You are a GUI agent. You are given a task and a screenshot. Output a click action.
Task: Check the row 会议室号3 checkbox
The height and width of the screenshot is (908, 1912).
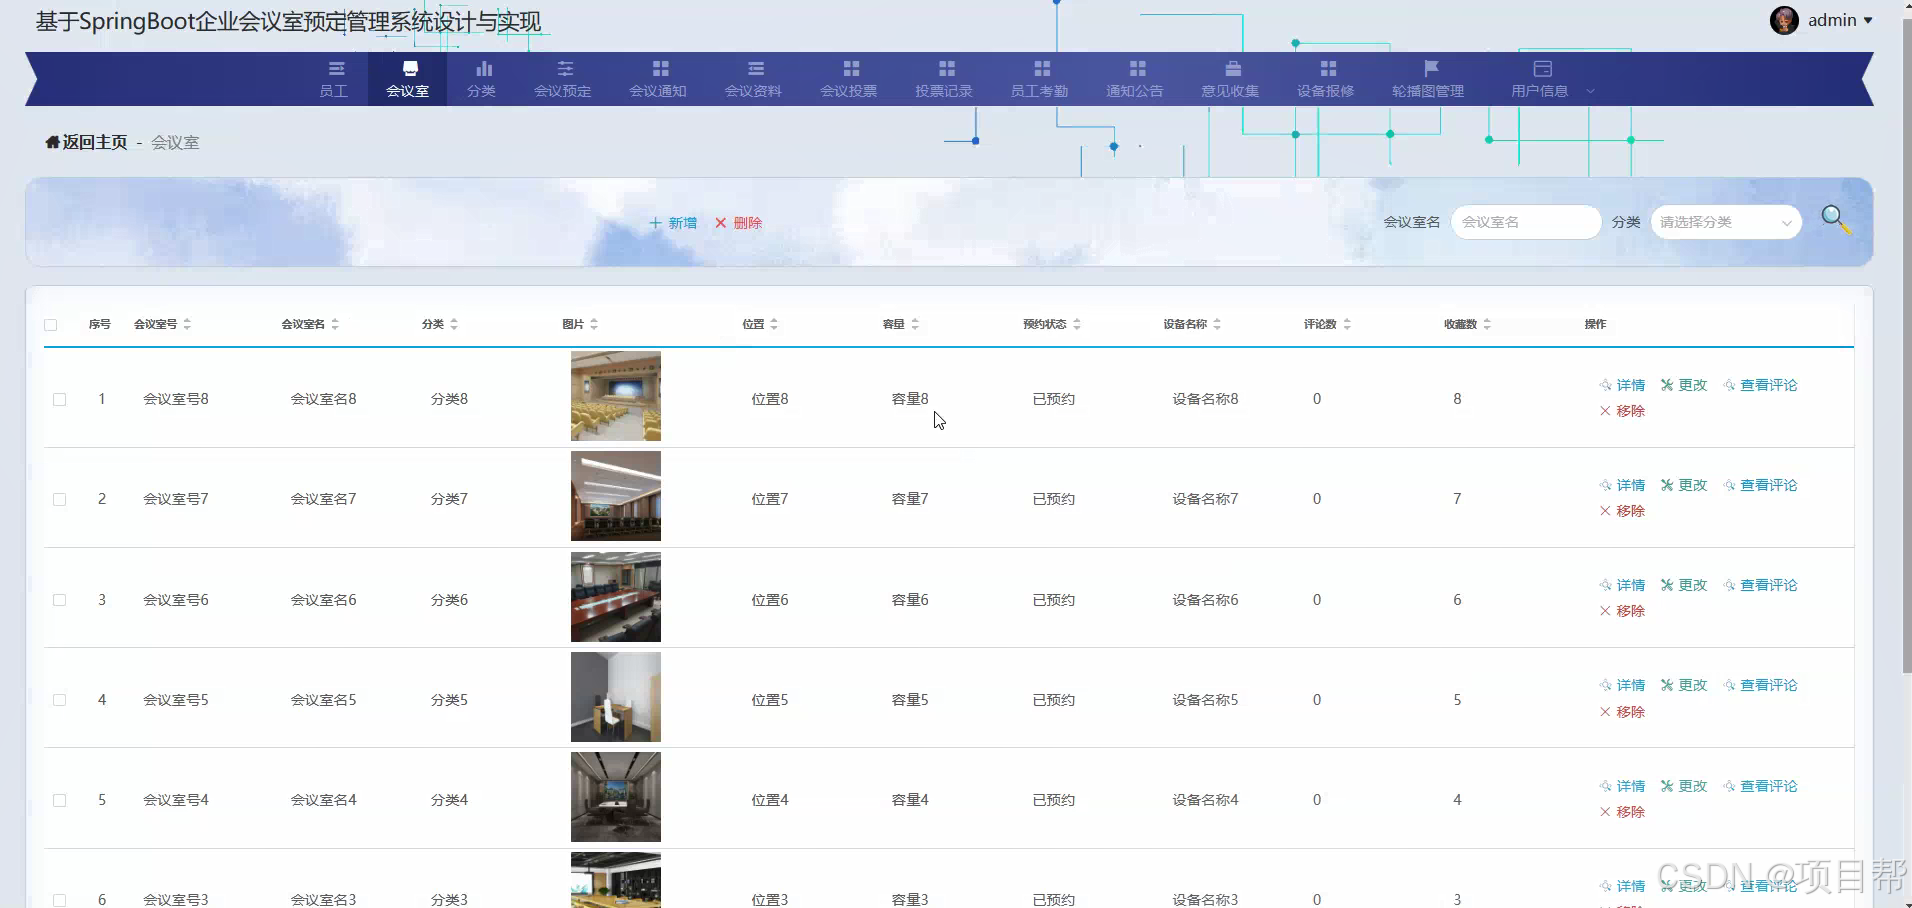[60, 900]
